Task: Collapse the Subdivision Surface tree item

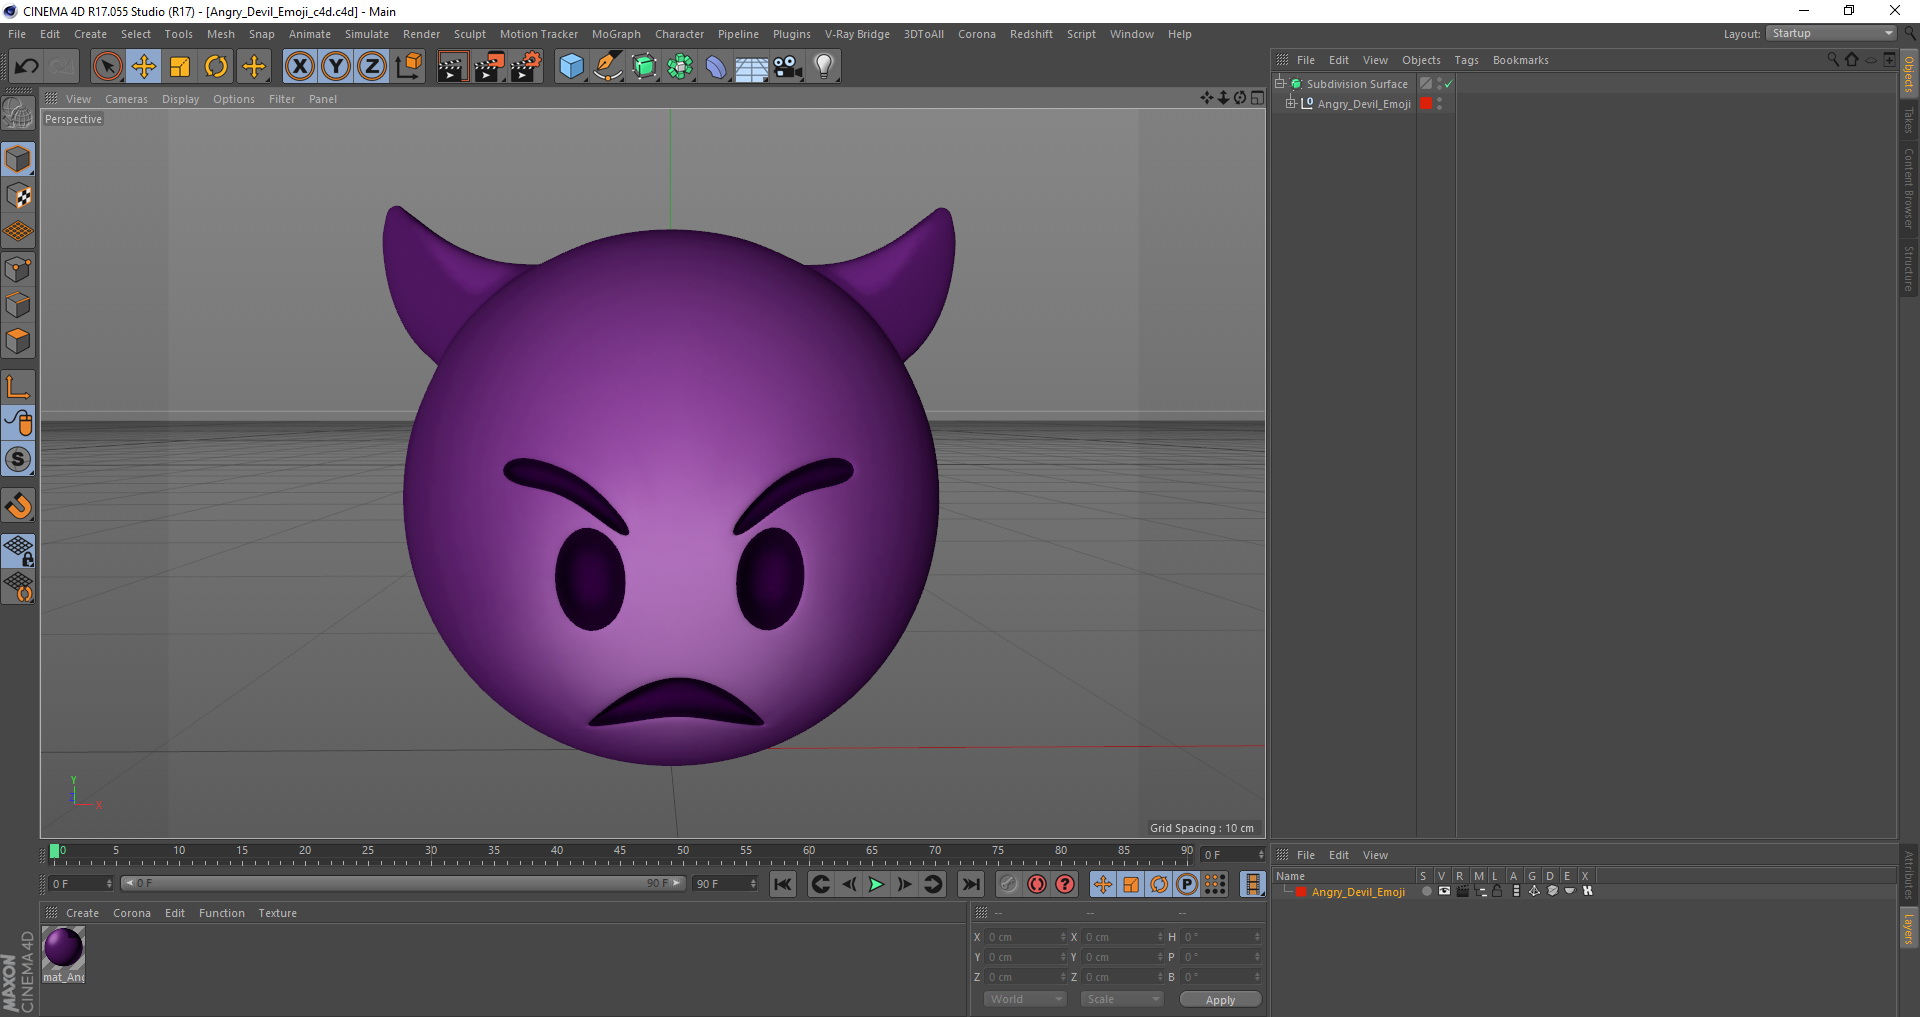Action: point(1279,83)
